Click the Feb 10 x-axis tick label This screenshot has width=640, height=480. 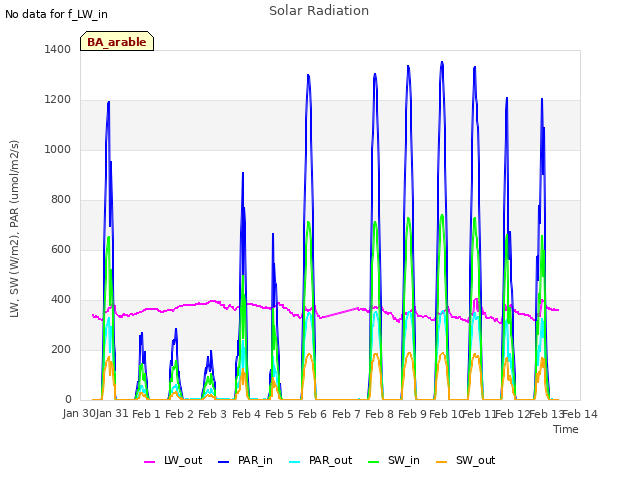445,414
